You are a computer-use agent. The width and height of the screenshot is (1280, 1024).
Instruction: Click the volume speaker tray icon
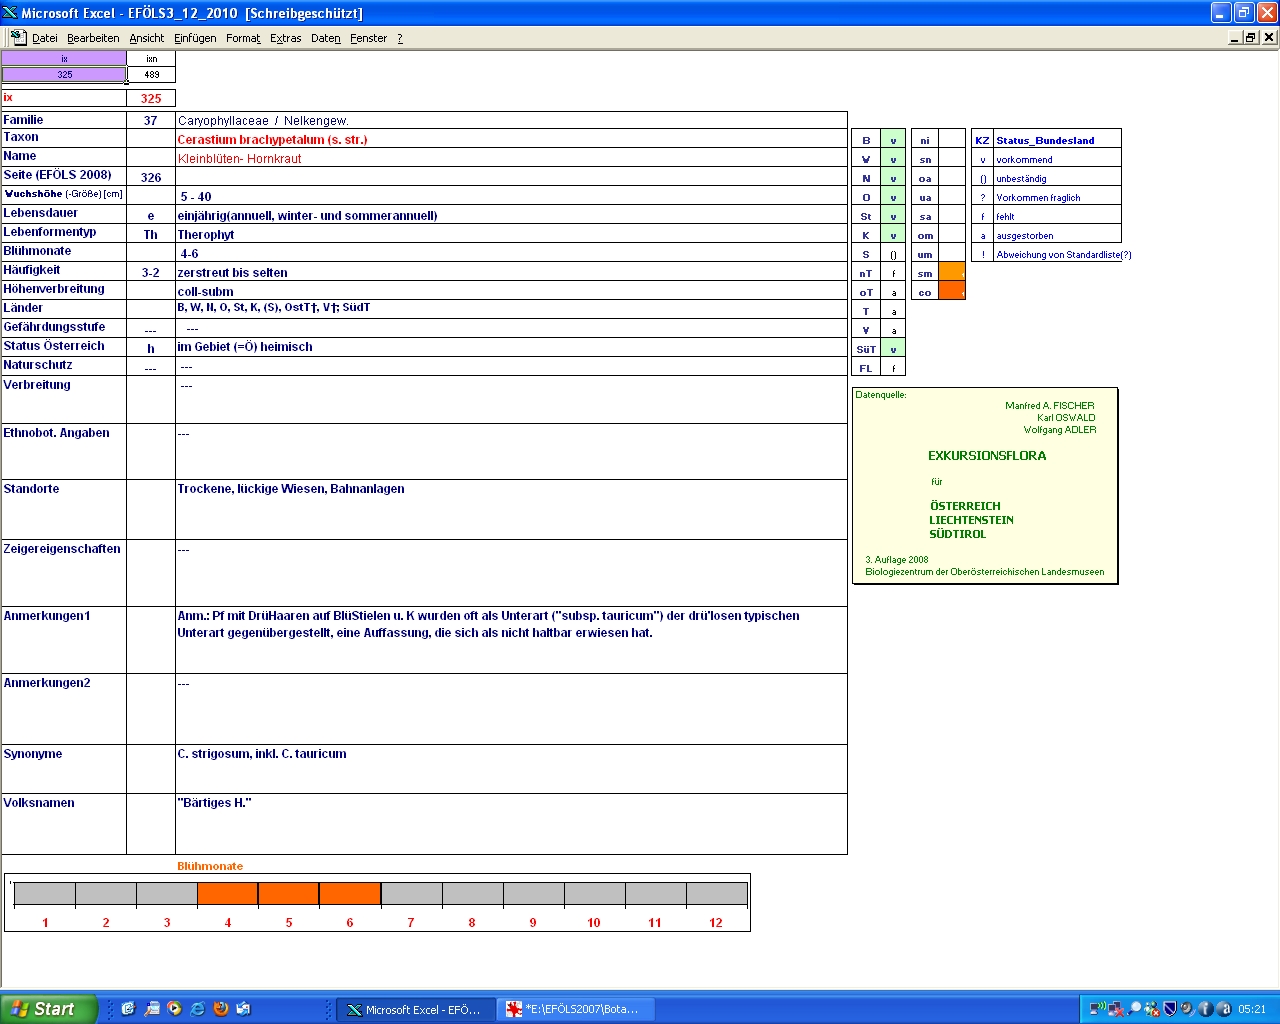pos(1187,1009)
